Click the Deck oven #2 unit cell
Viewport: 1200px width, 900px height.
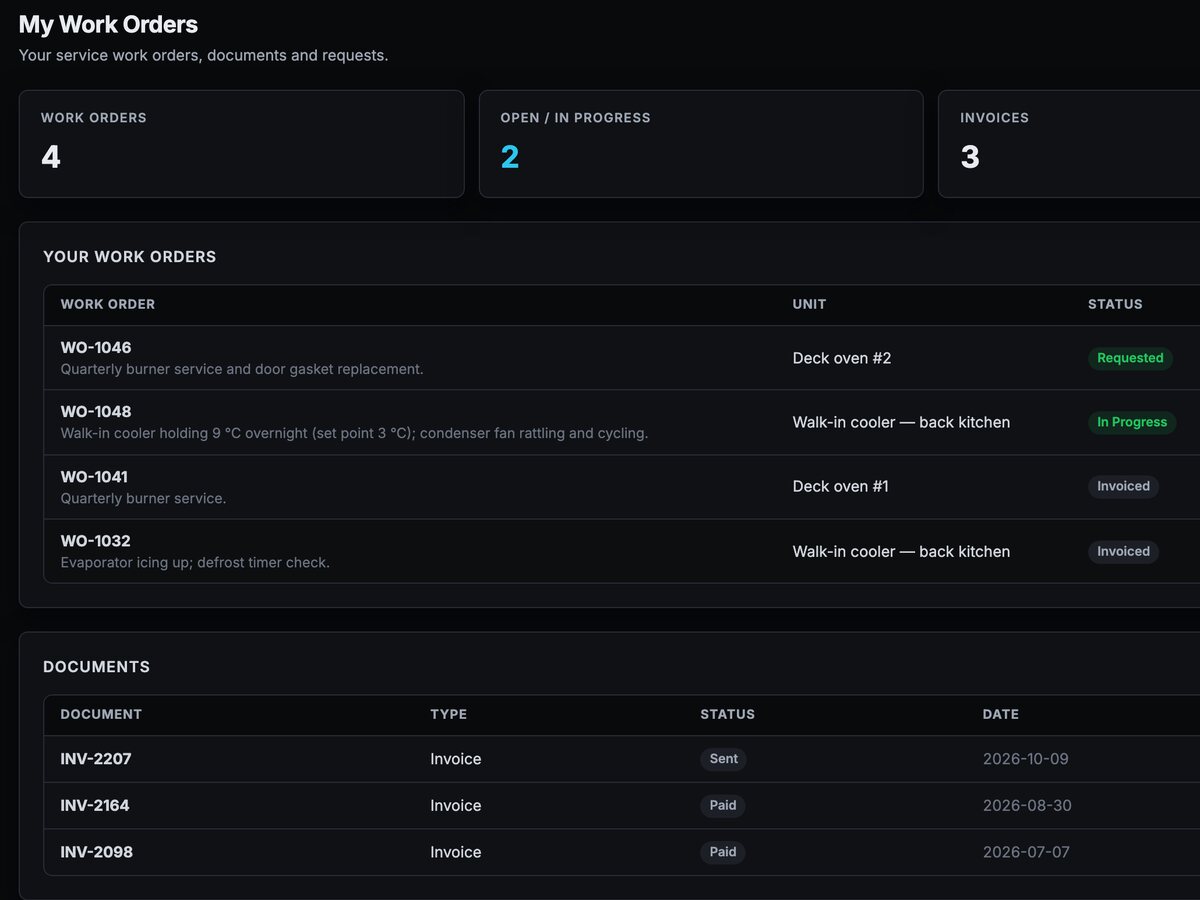[x=842, y=358]
